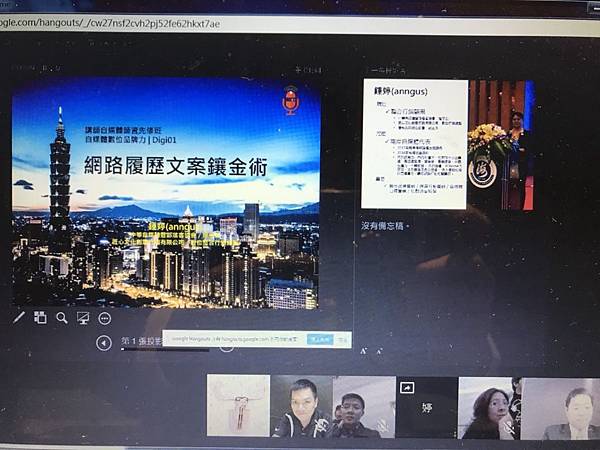600x450 pixels.
Task: Select participant thumbnail of woman with long hair
Action: pos(489,408)
